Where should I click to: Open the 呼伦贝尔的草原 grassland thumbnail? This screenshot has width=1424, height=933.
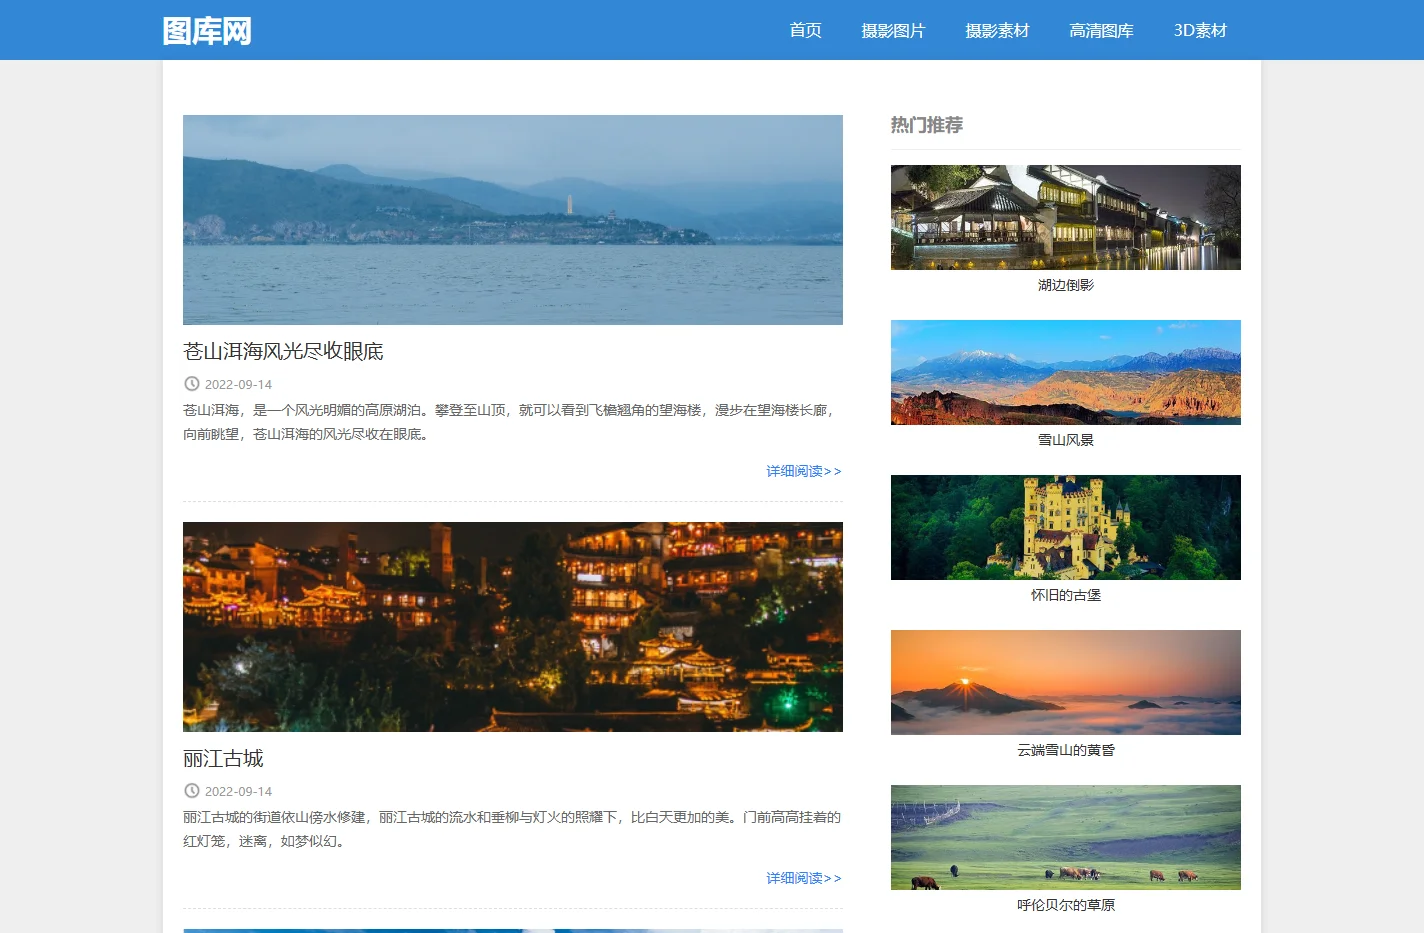pyautogui.click(x=1066, y=837)
